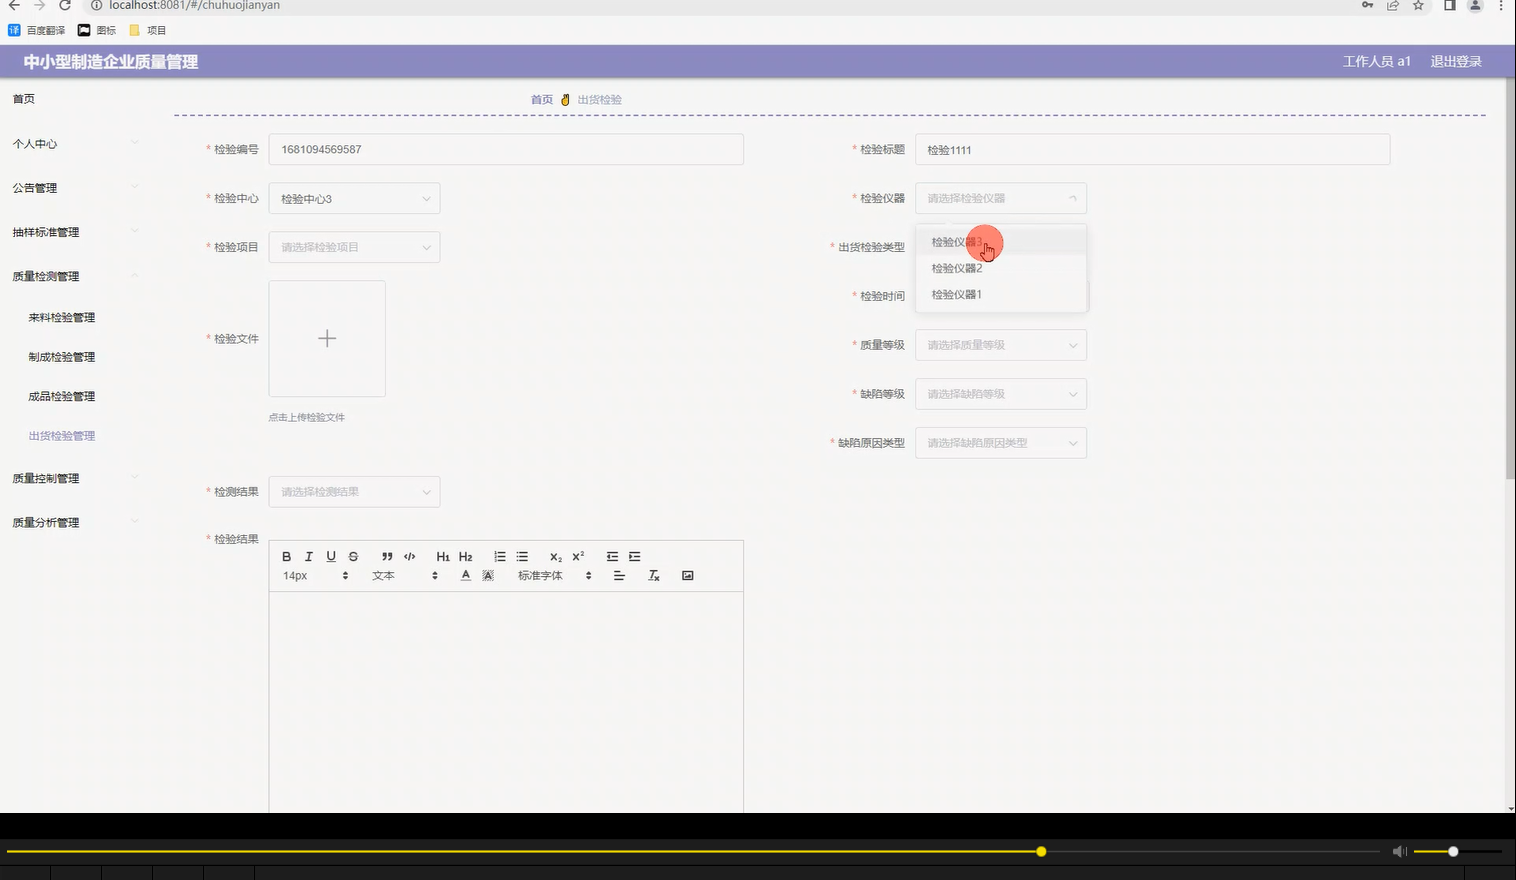Image resolution: width=1516 pixels, height=880 pixels.
Task: Choose 检验仪器2 from the list
Action: pos(1001,268)
